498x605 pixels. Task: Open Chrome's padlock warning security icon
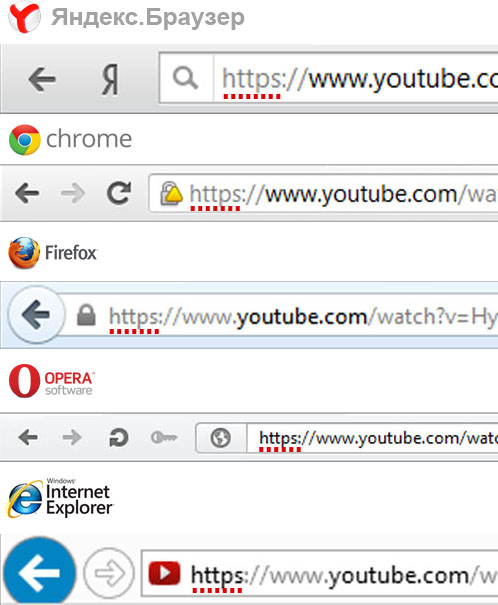(x=171, y=193)
